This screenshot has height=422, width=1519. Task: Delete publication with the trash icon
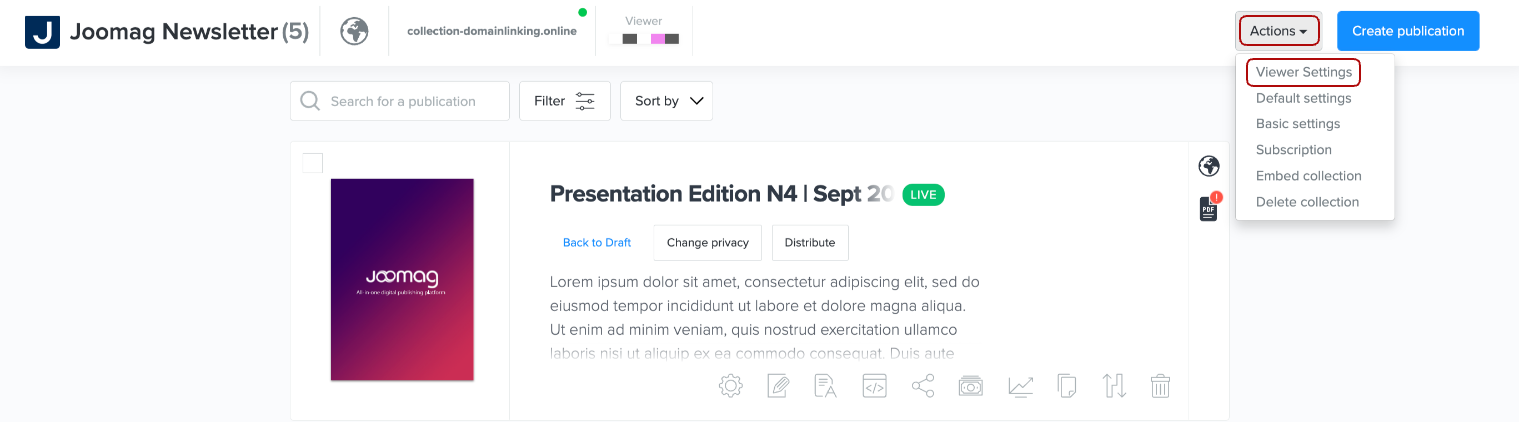point(1160,386)
